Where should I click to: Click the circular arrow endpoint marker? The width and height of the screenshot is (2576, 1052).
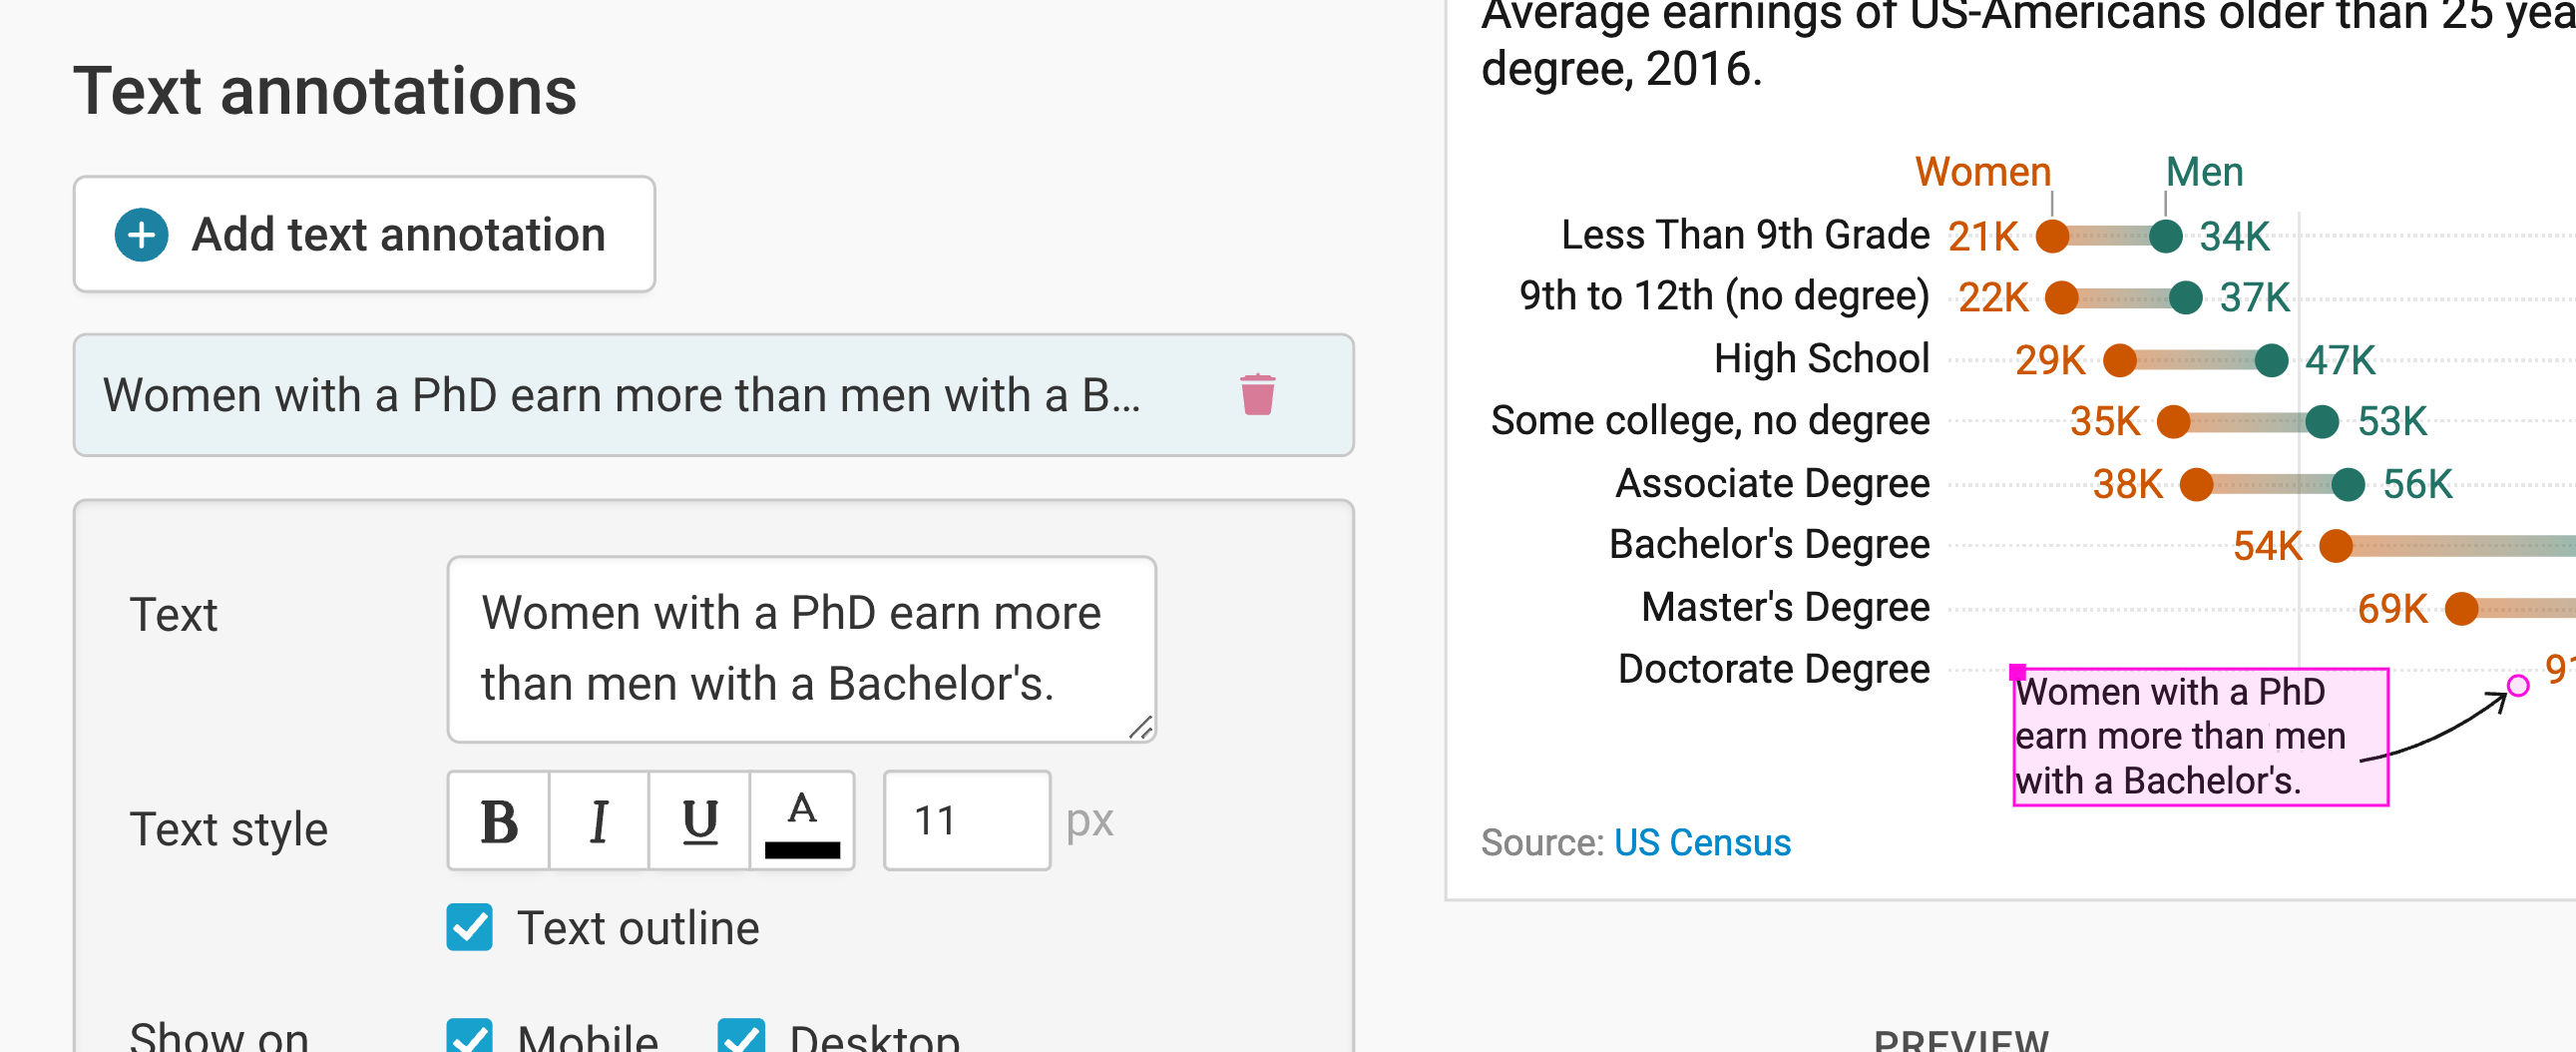(x=2518, y=685)
